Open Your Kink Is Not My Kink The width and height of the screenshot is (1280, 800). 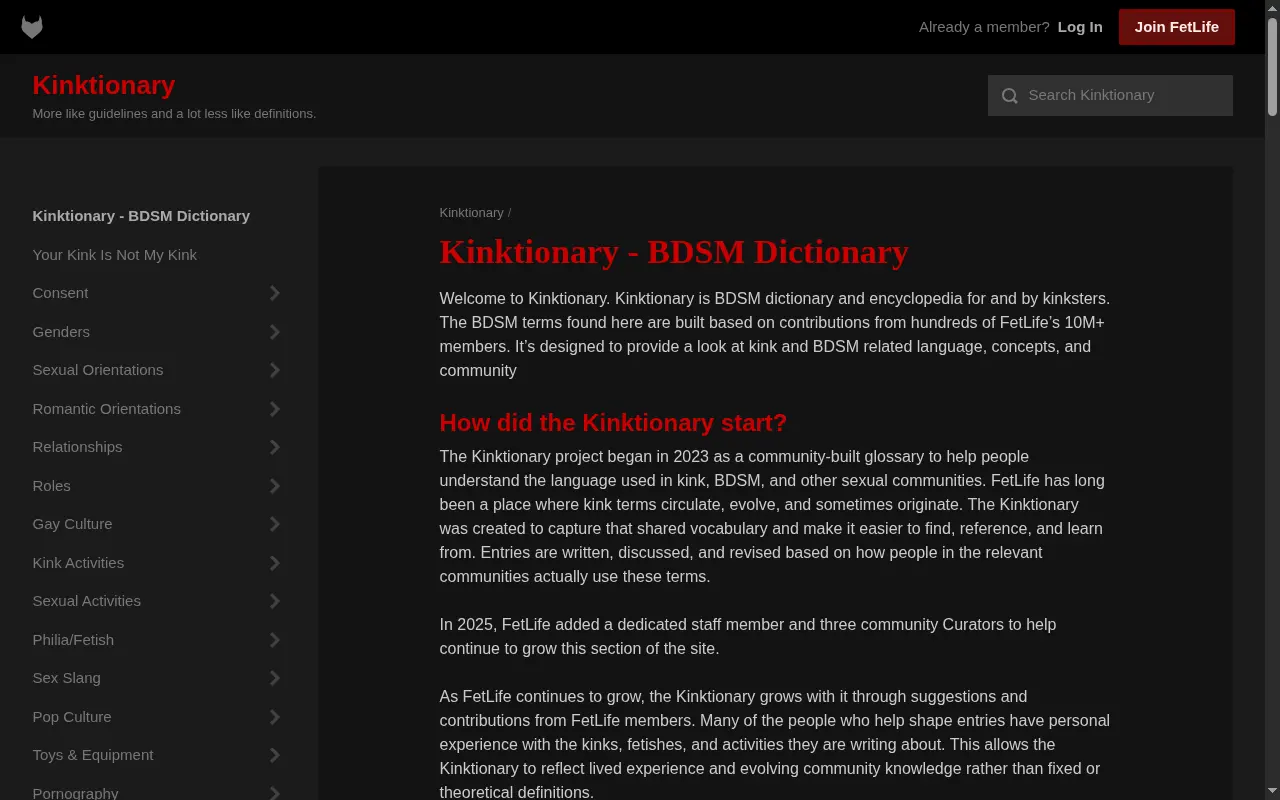pyautogui.click(x=114, y=255)
